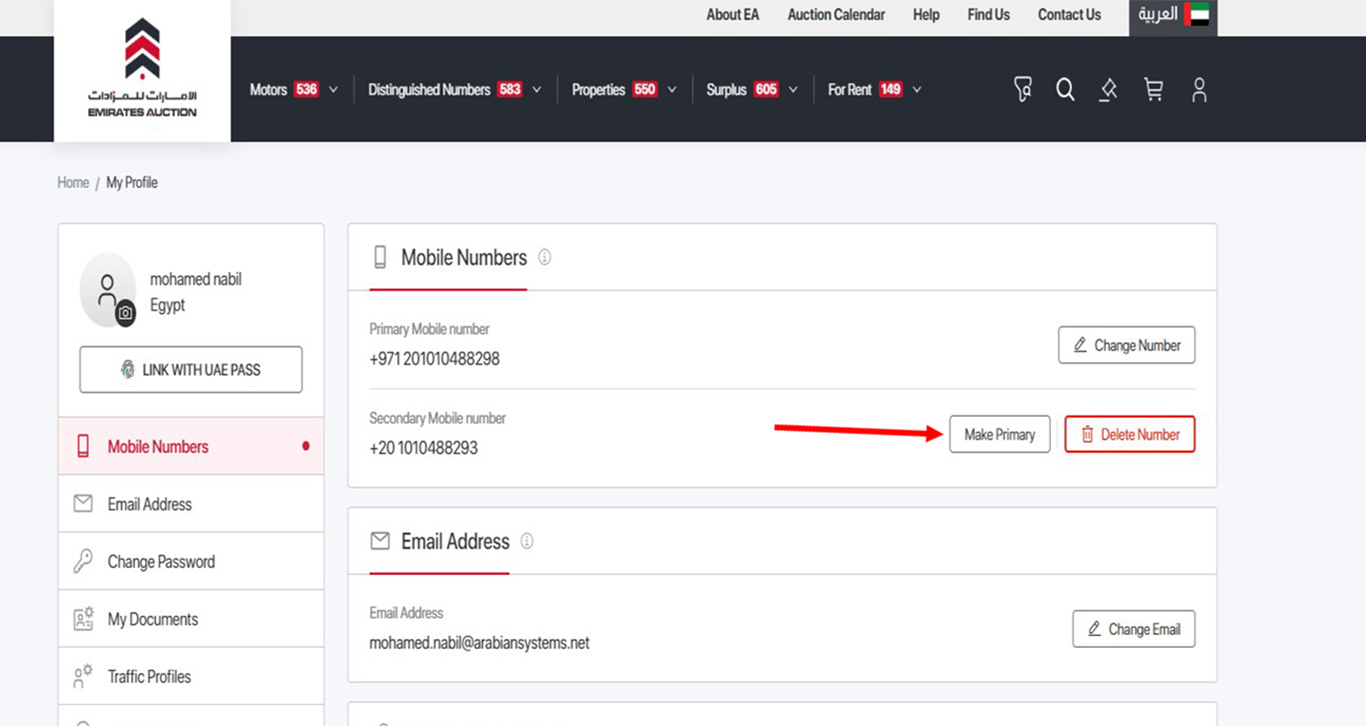Select Change Password in the sidebar
Screen dimensions: 1366x726
pos(161,562)
